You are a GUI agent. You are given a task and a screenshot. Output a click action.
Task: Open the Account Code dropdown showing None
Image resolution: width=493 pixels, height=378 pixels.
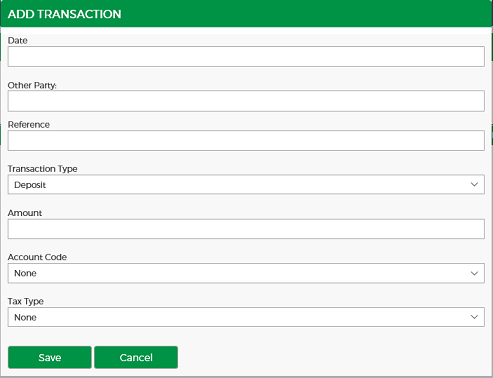246,273
